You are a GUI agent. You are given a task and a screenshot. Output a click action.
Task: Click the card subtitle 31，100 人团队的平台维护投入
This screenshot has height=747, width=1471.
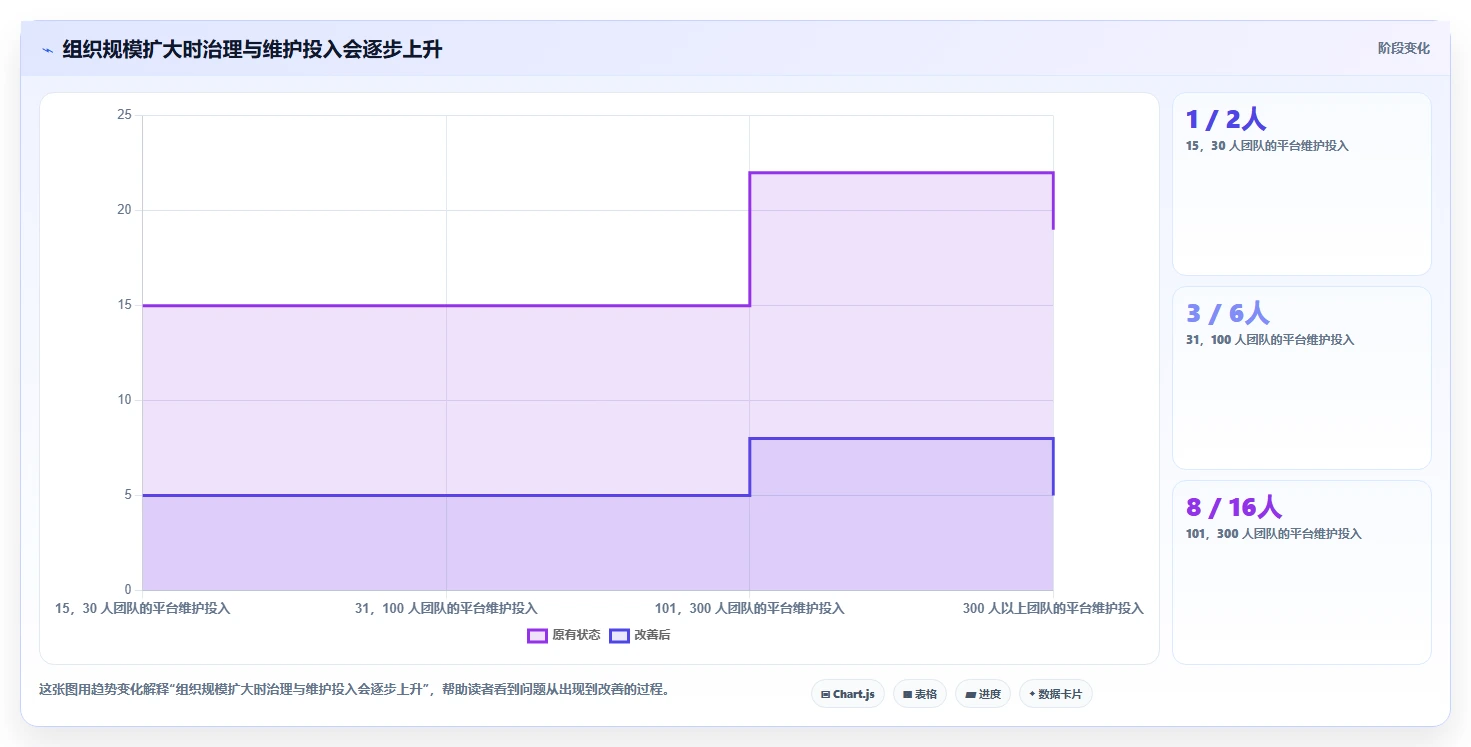pos(1270,340)
